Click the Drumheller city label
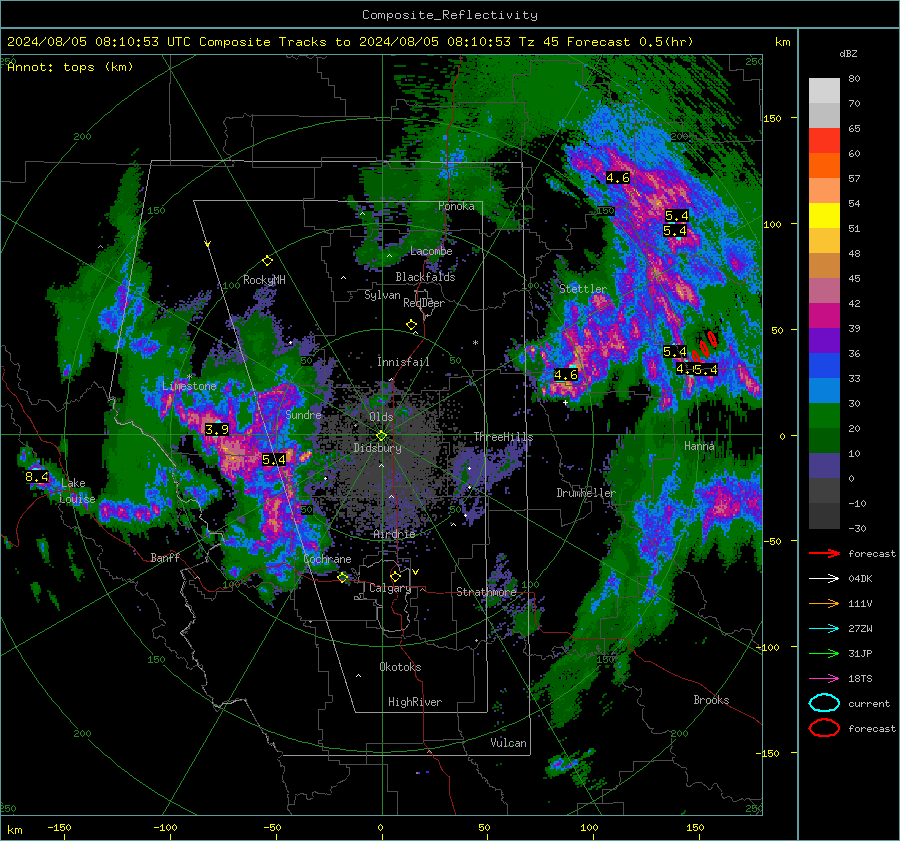 click(x=586, y=493)
